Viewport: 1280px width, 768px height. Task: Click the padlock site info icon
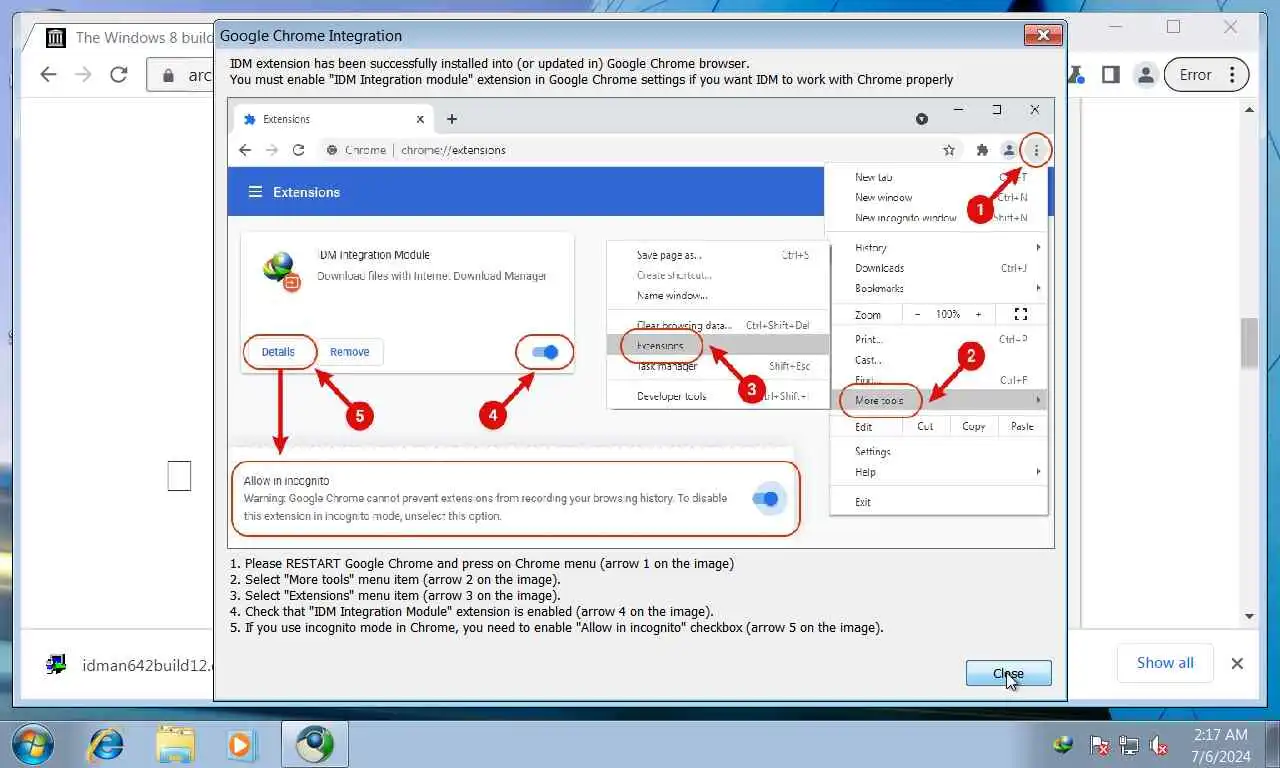click(168, 75)
